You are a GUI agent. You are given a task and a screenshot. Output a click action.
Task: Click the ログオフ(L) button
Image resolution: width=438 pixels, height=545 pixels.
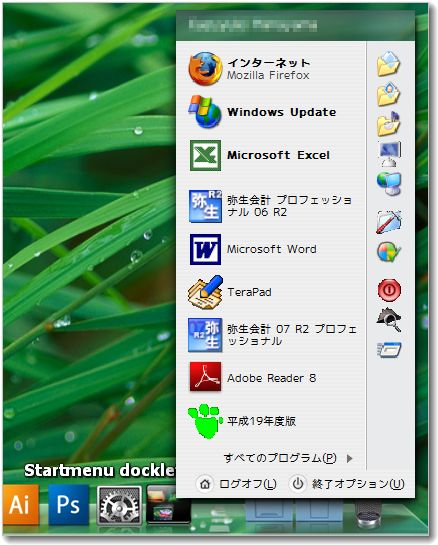click(237, 484)
